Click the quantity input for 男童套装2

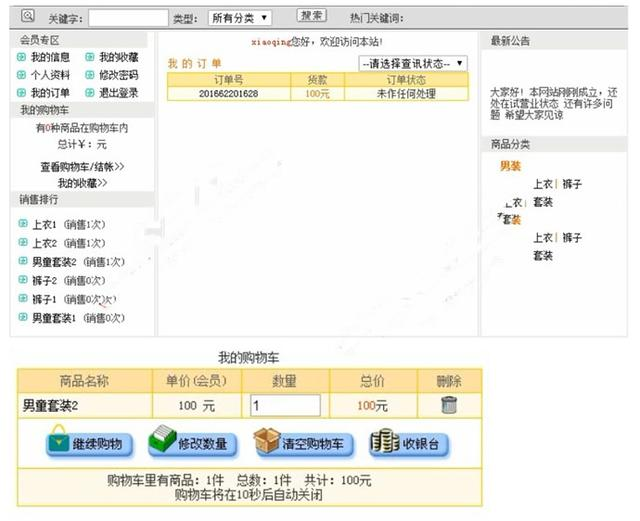tap(285, 405)
